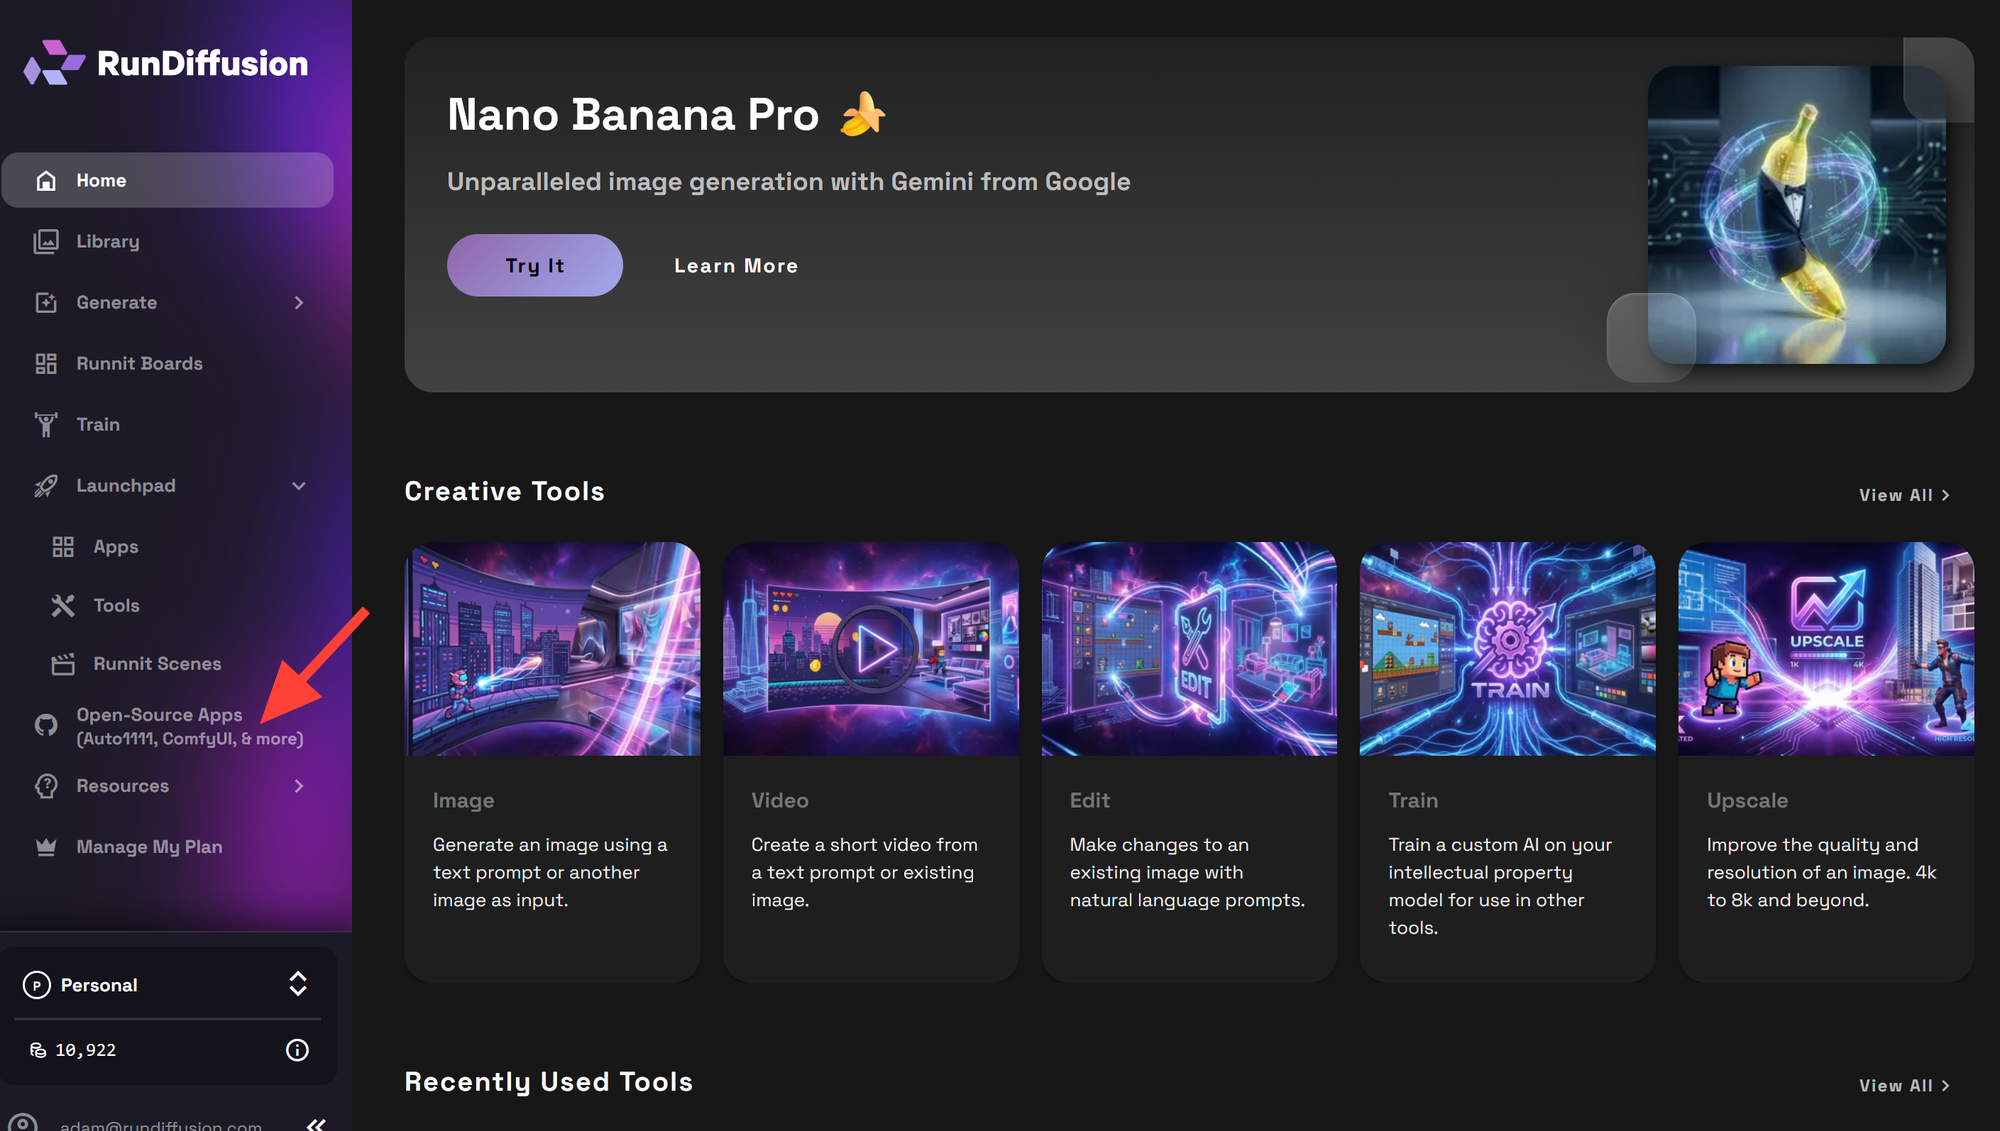The width and height of the screenshot is (2000, 1131).
Task: Click the Runnit Boards grid icon
Action: point(46,364)
